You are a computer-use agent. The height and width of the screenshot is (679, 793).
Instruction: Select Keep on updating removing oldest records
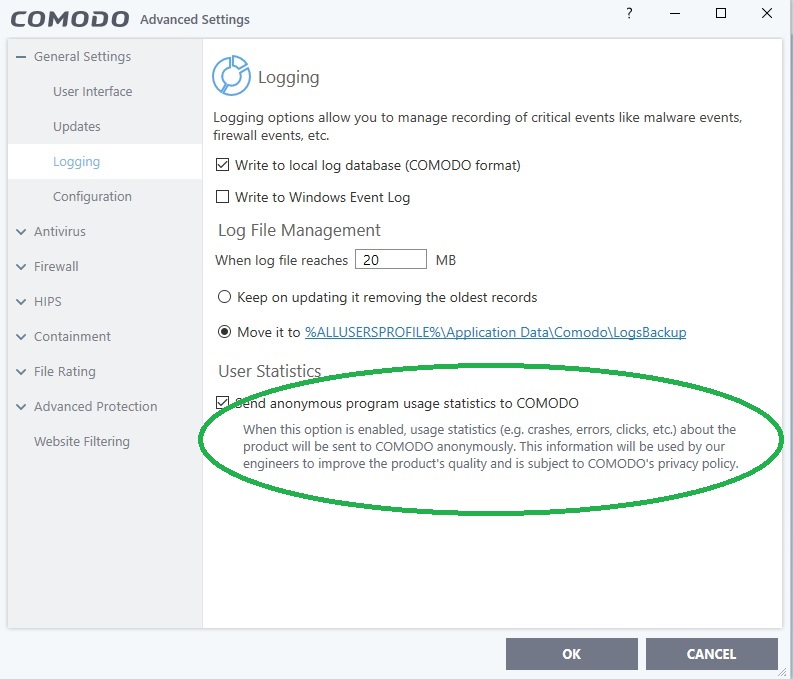click(225, 297)
